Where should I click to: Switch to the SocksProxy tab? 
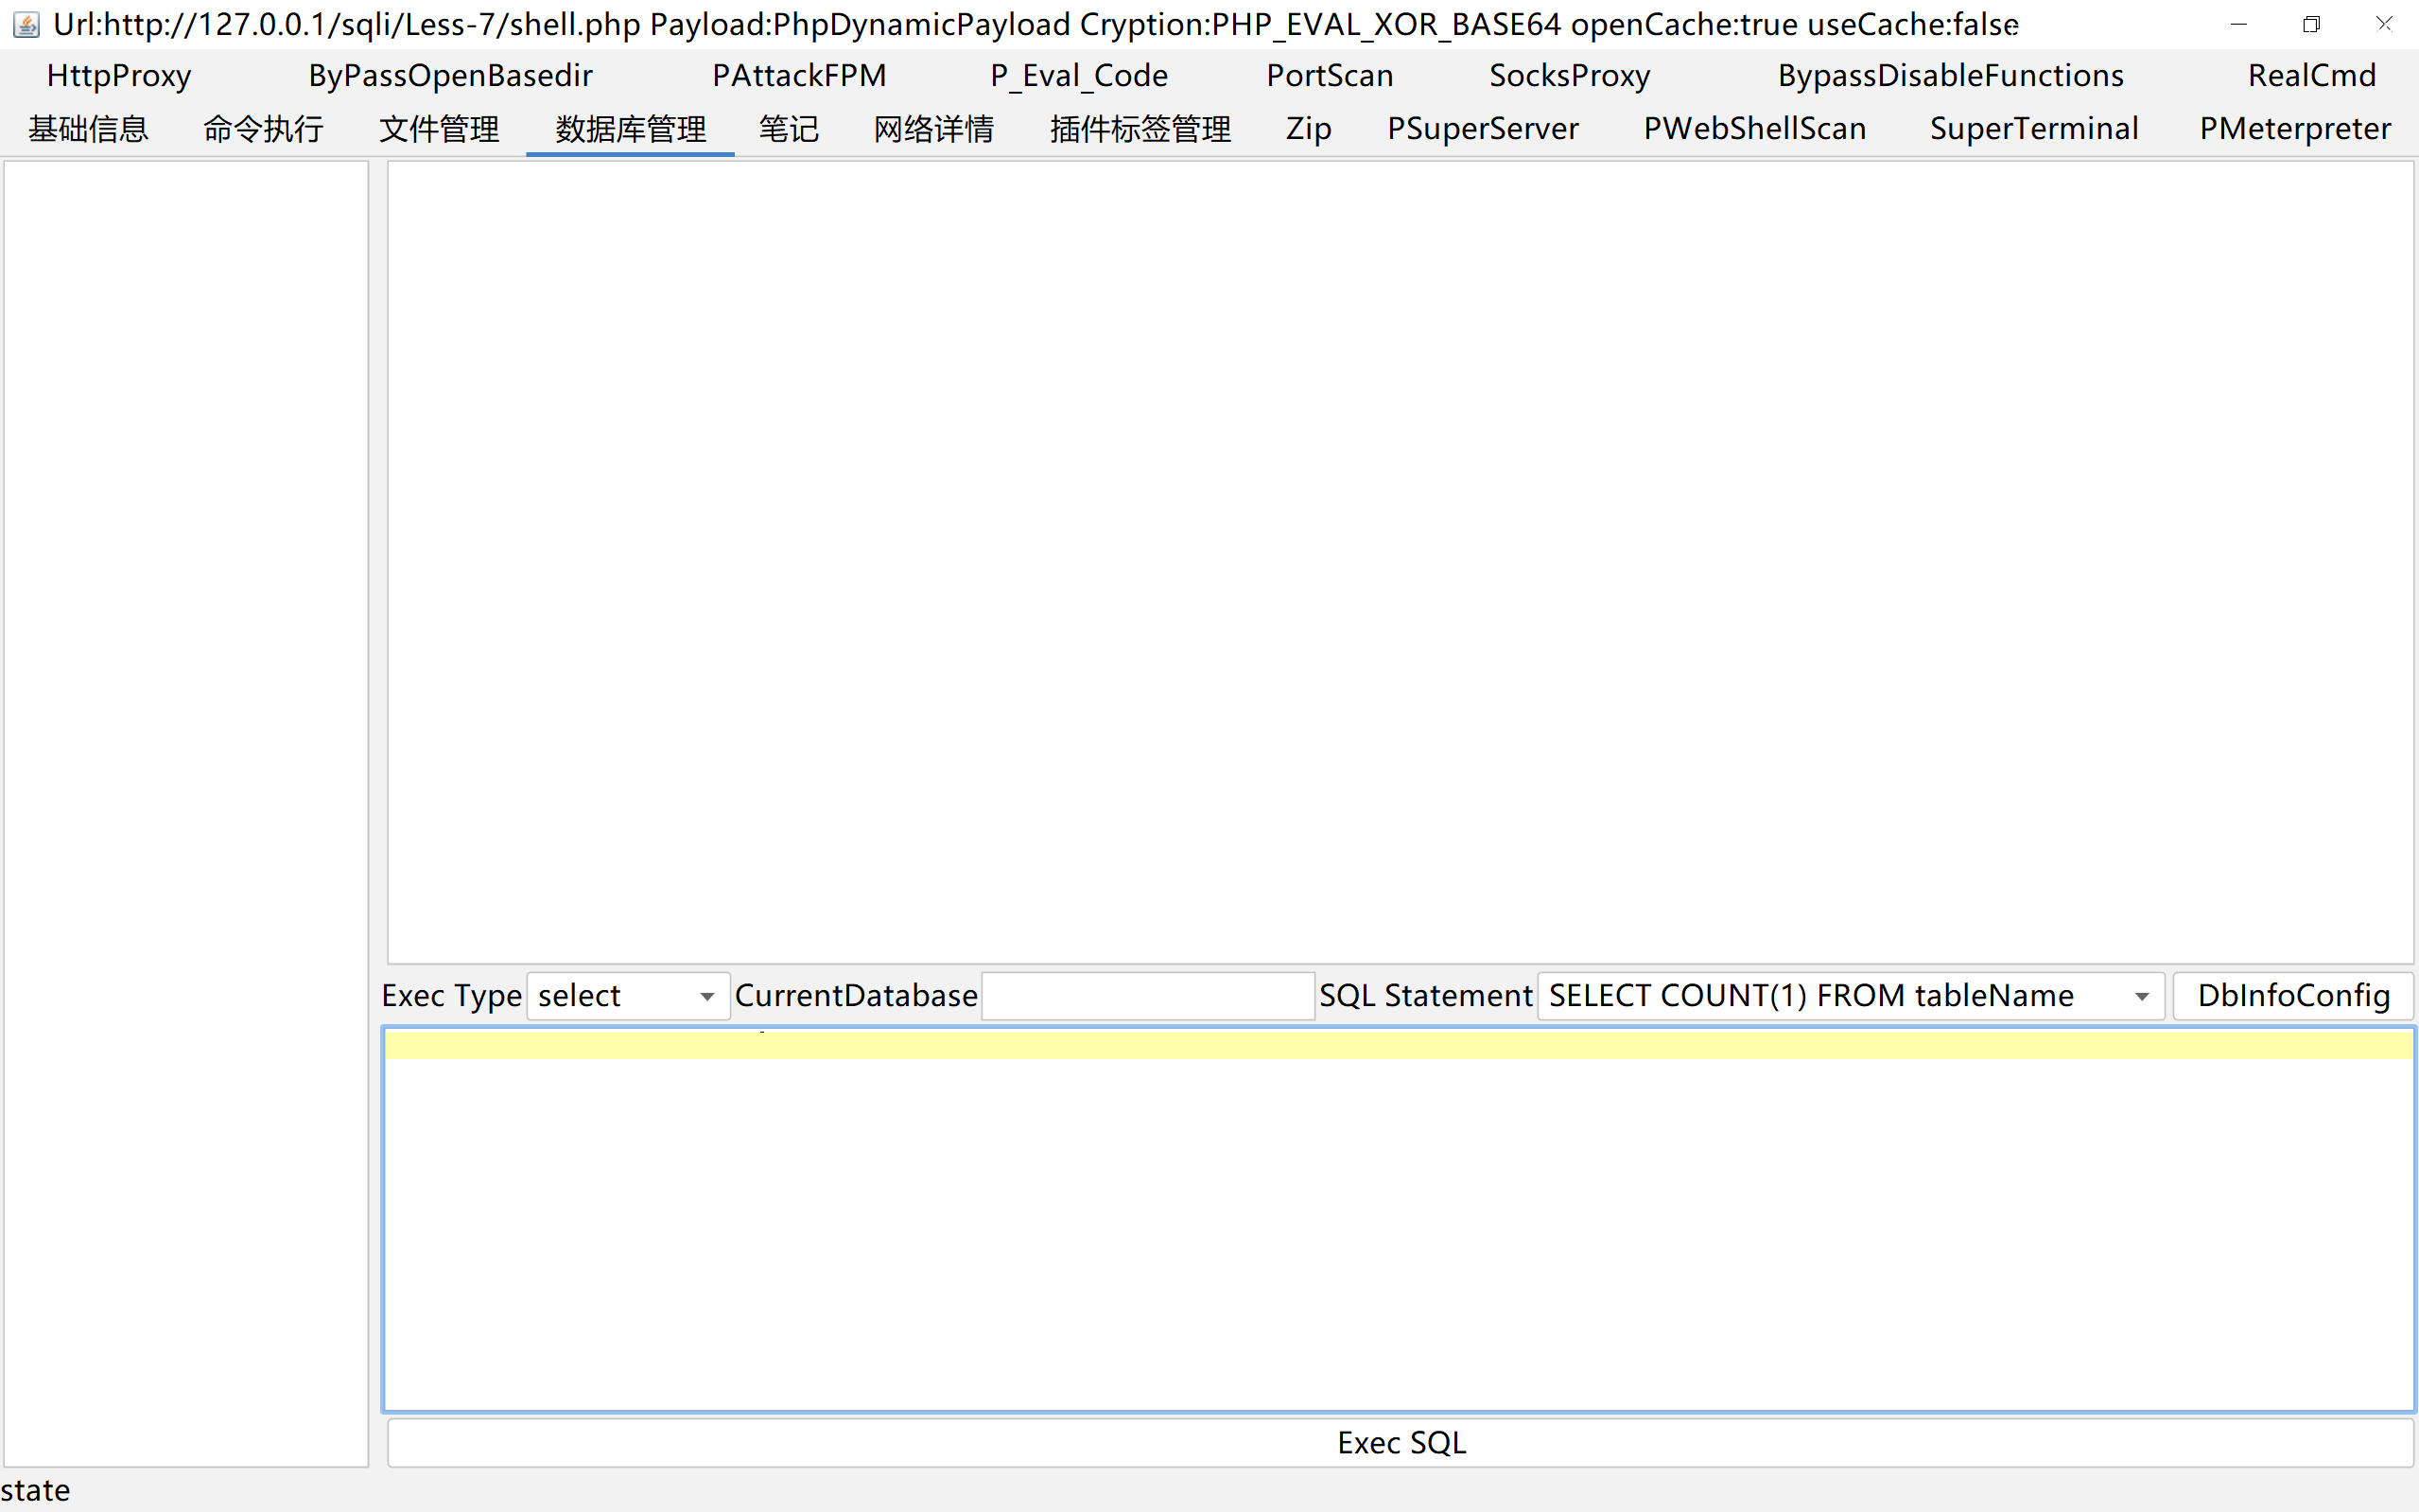click(x=1569, y=75)
